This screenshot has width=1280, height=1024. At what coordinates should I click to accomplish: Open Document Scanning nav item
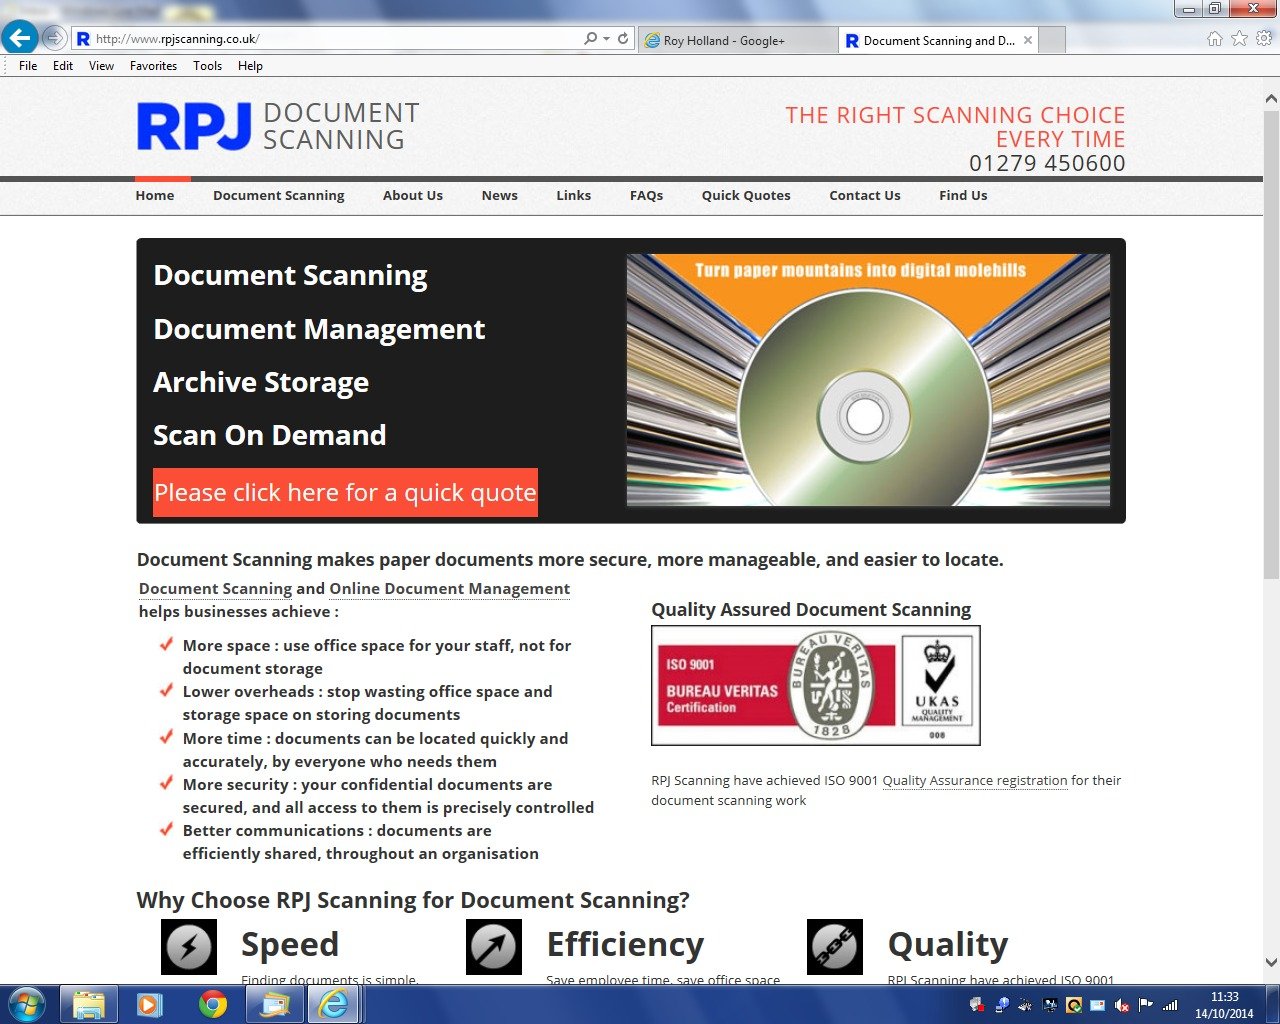coord(278,195)
